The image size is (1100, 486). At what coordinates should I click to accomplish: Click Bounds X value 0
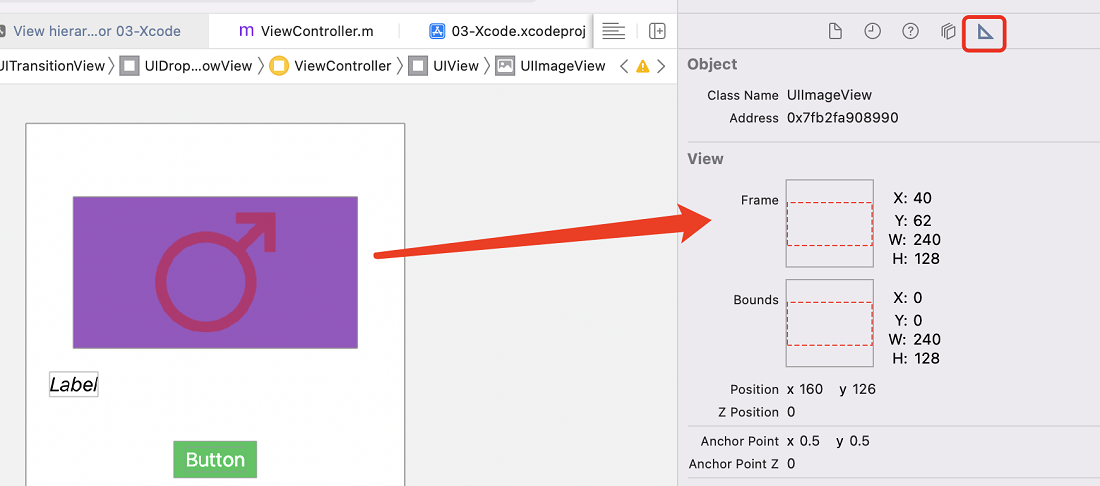918,298
